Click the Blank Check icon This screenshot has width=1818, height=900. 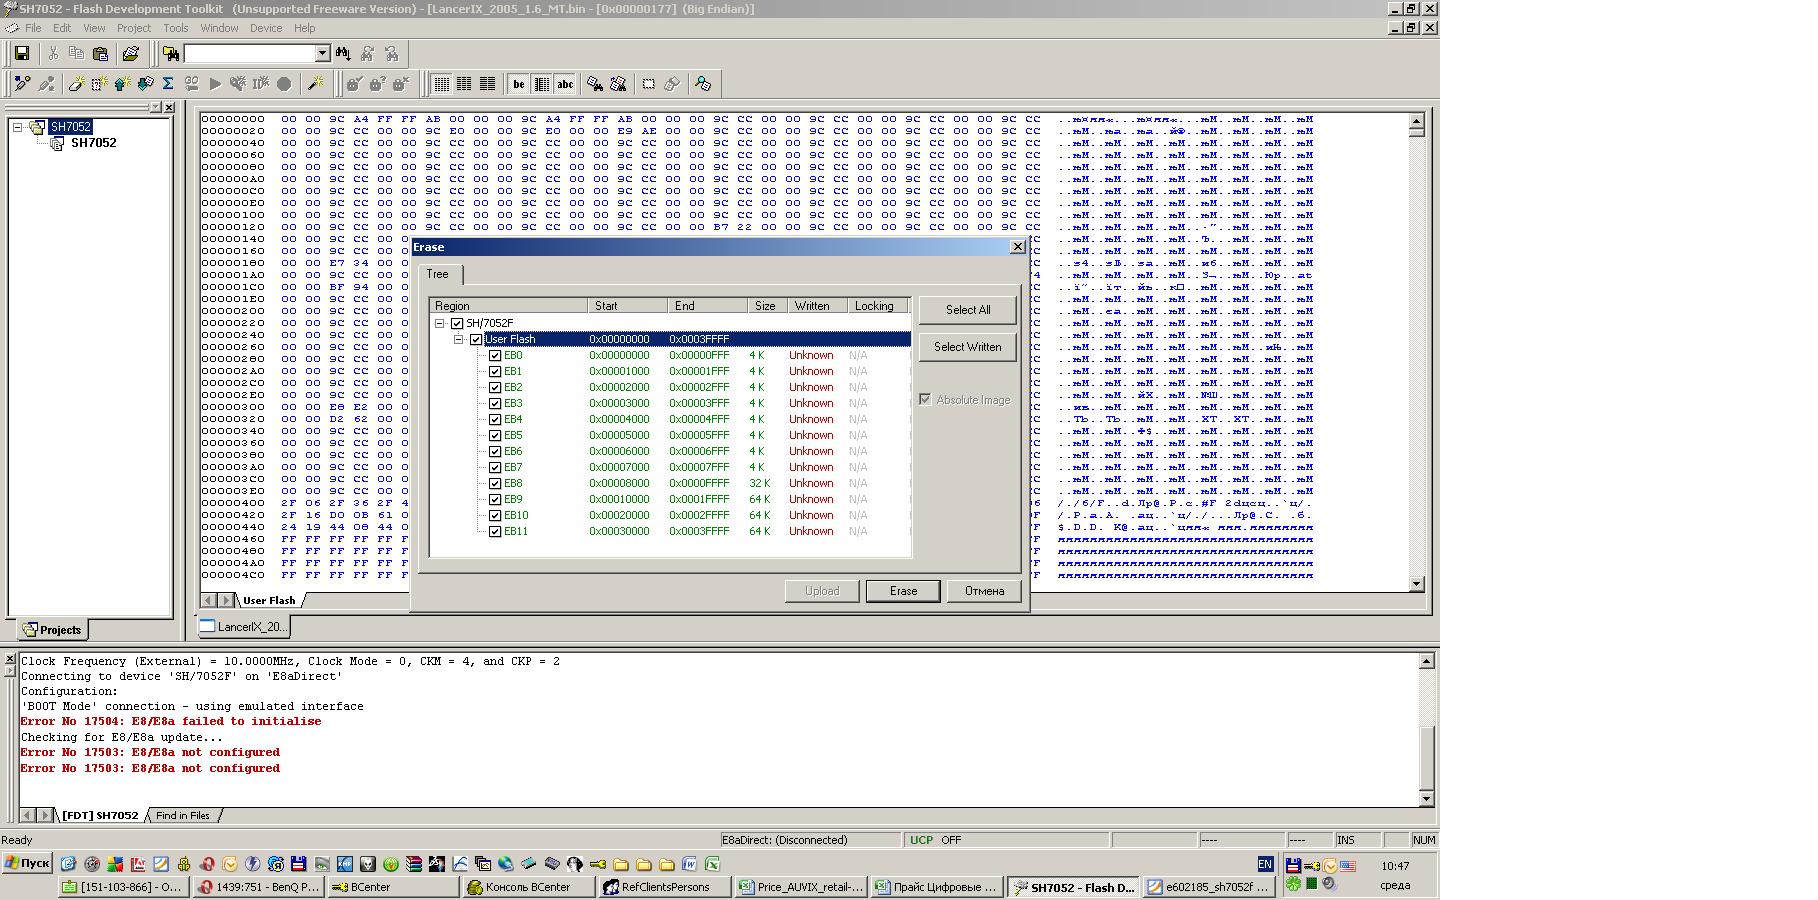coord(99,84)
